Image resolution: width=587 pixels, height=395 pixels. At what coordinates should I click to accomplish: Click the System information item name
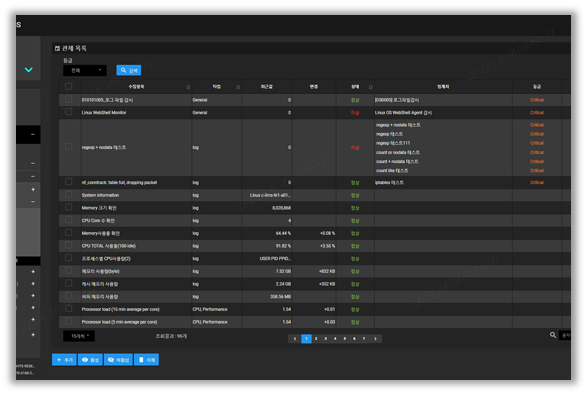click(x=100, y=195)
